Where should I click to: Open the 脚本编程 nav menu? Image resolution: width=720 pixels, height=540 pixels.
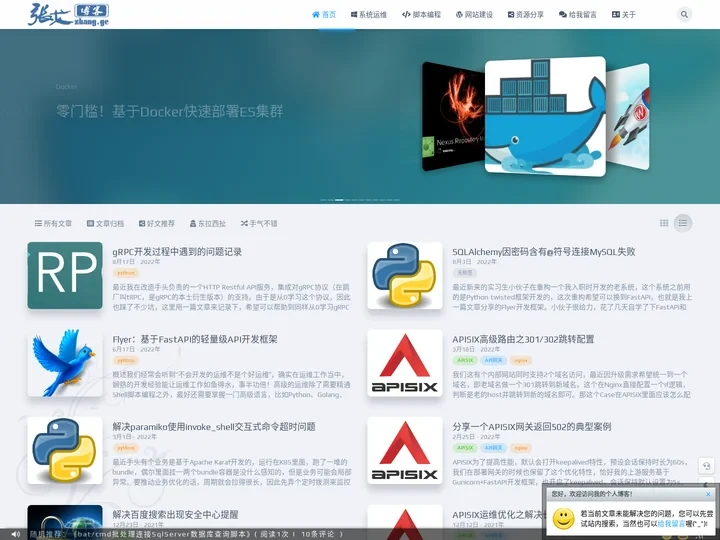pos(422,15)
